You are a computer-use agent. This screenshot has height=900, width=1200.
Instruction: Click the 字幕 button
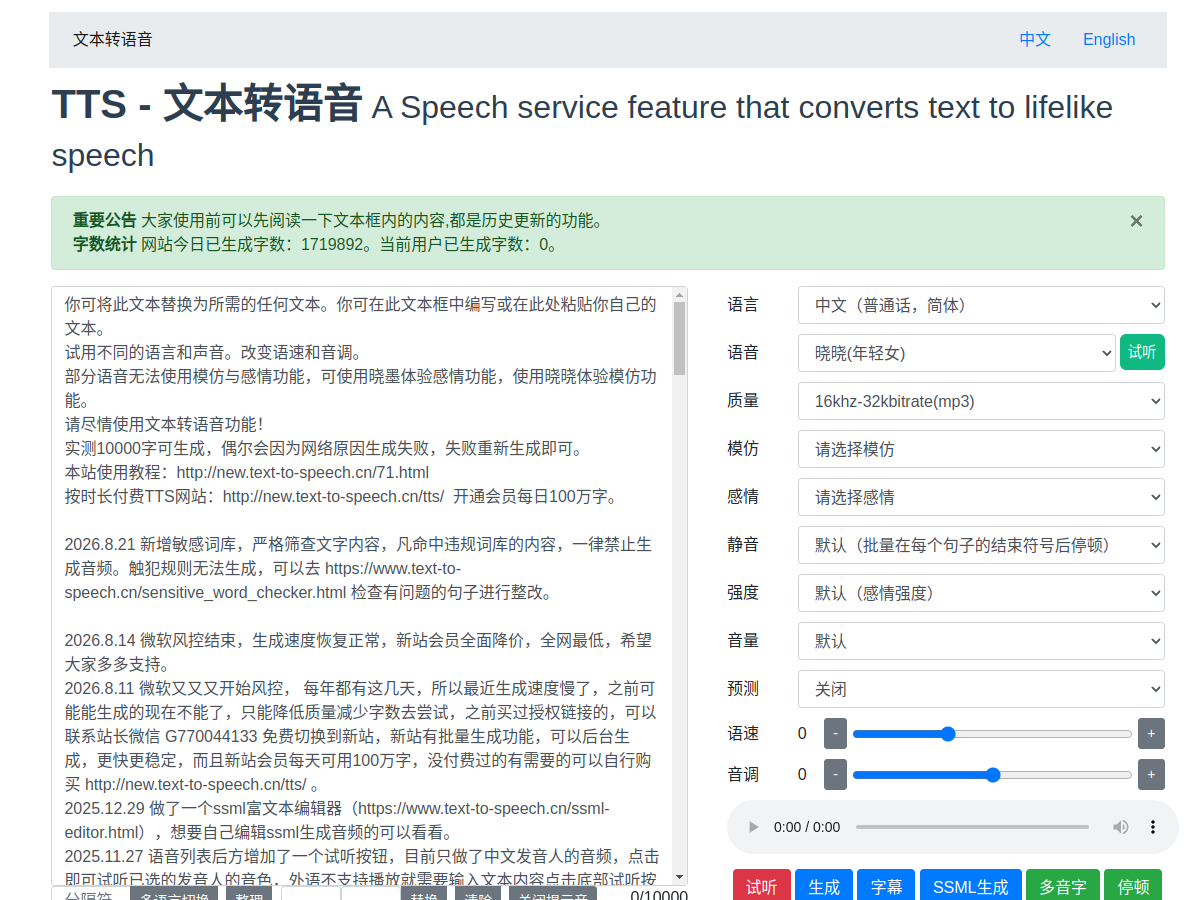pos(886,886)
